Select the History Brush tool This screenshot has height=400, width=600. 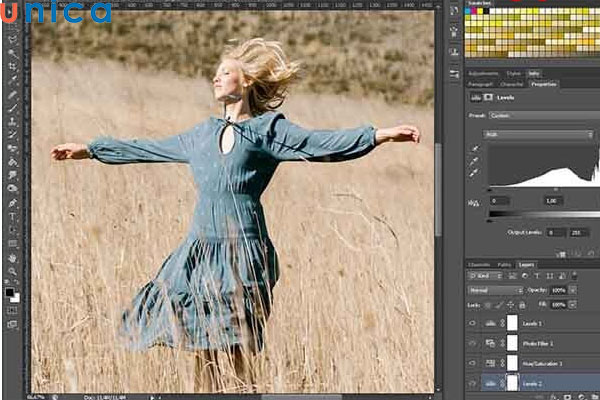[x=13, y=135]
